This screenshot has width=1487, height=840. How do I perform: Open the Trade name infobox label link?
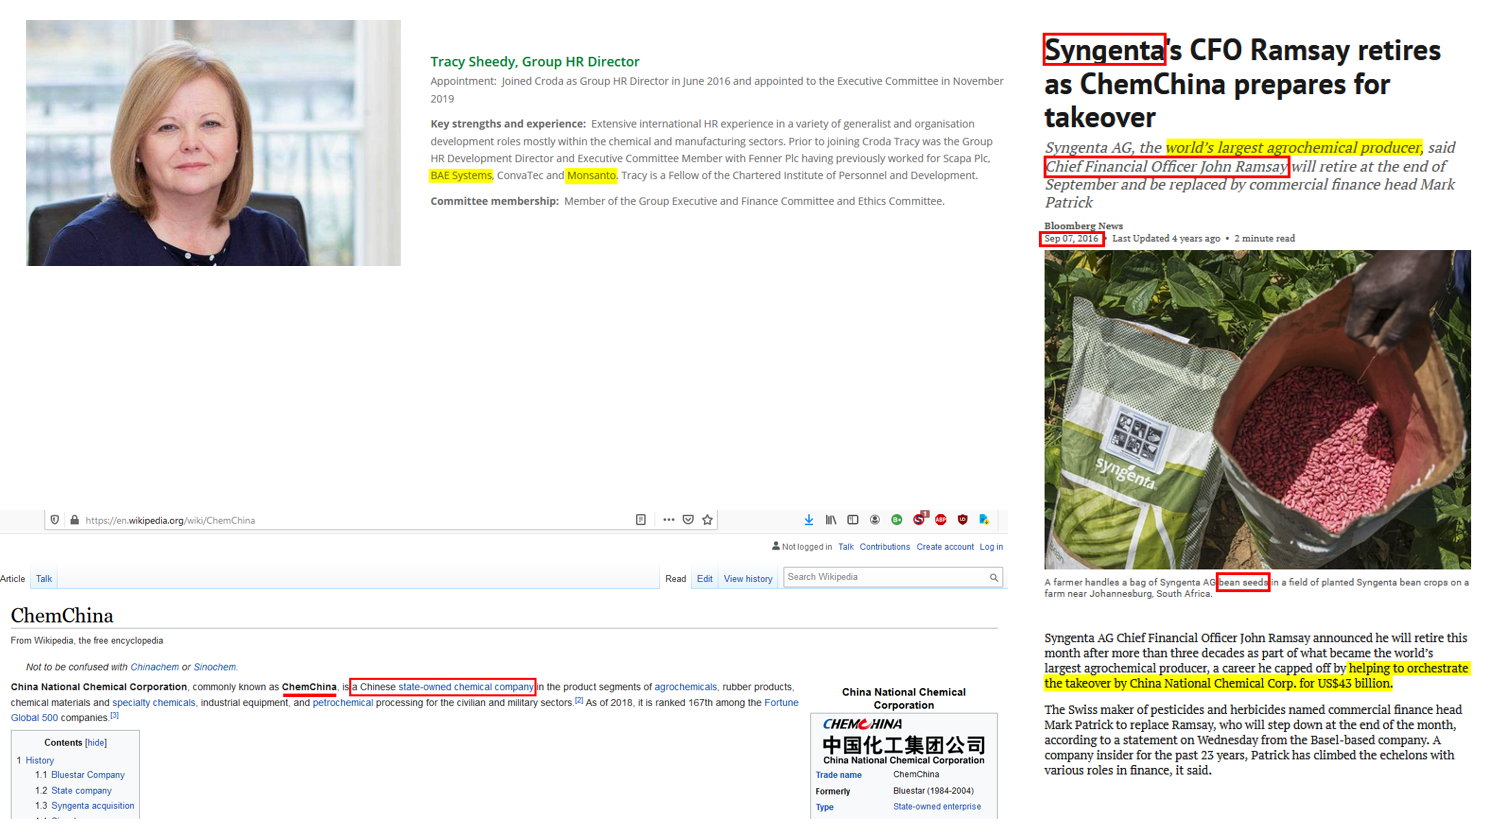(839, 775)
